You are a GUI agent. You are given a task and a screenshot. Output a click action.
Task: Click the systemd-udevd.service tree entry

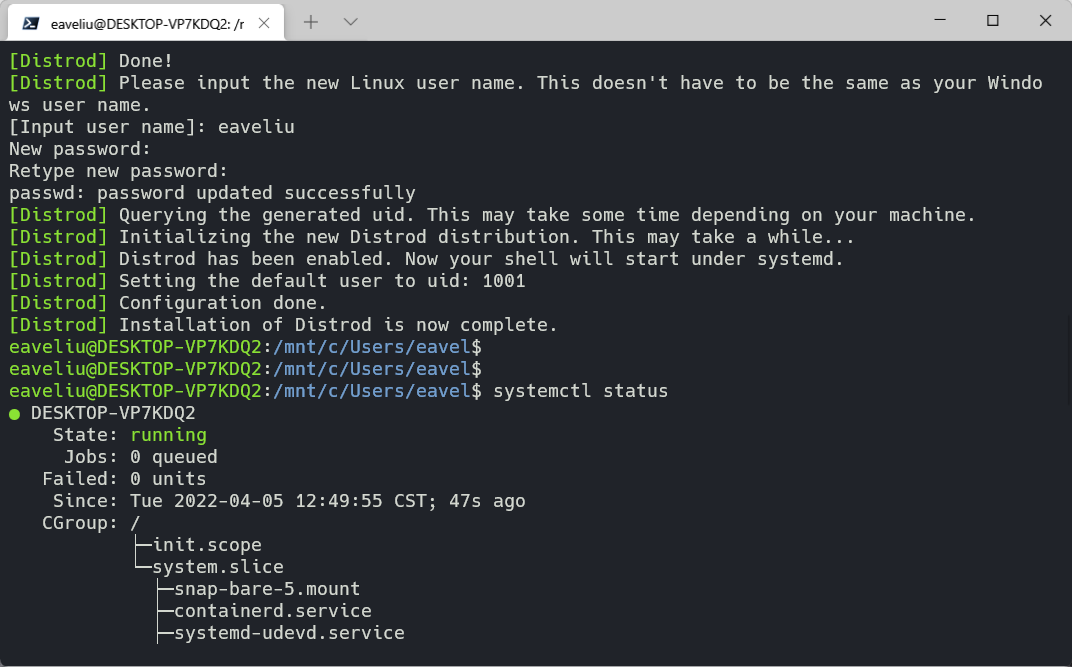(289, 633)
